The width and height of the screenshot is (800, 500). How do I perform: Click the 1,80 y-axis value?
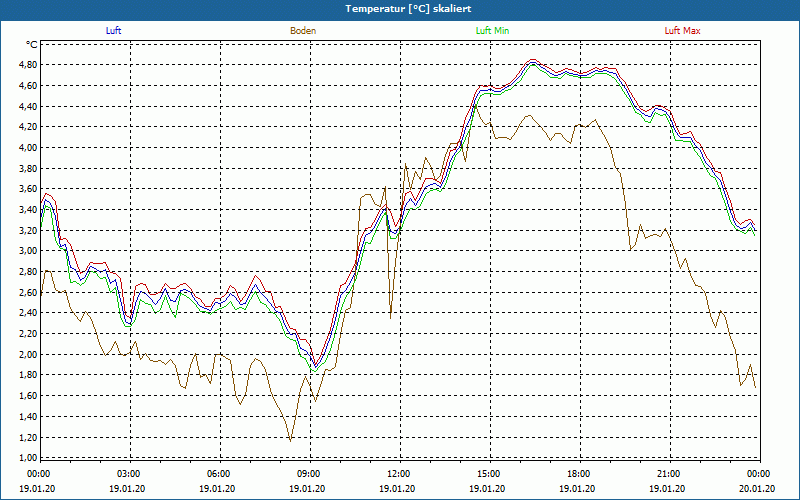point(28,375)
